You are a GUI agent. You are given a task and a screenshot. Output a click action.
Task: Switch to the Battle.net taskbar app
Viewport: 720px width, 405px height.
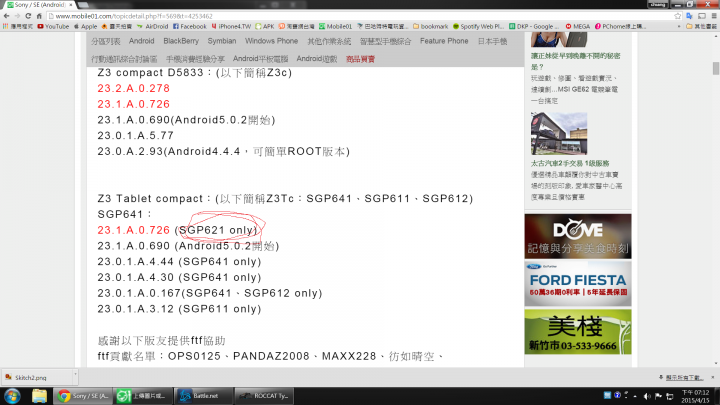pos(202,396)
